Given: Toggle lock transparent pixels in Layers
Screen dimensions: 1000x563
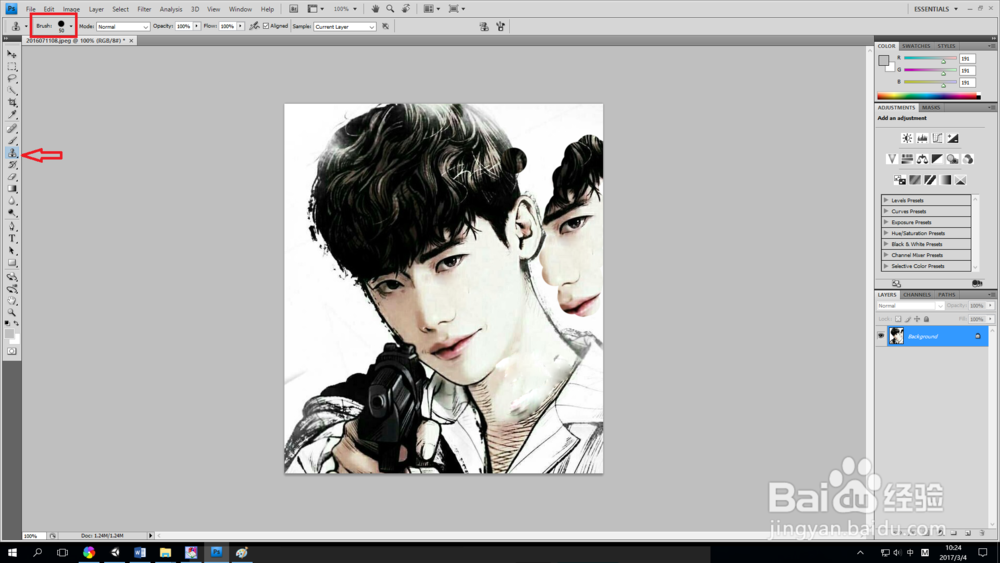Looking at the screenshot, I should 898,319.
